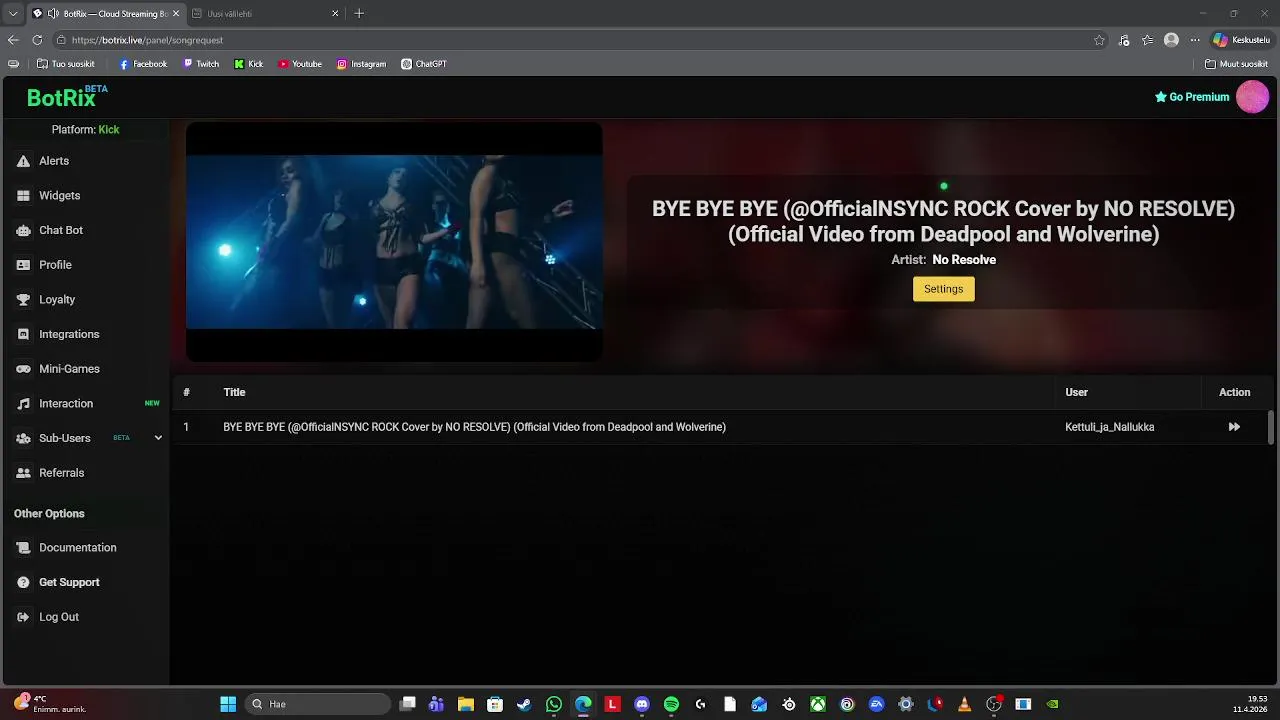Click the User column header
This screenshot has height=720, width=1280.
point(1076,392)
